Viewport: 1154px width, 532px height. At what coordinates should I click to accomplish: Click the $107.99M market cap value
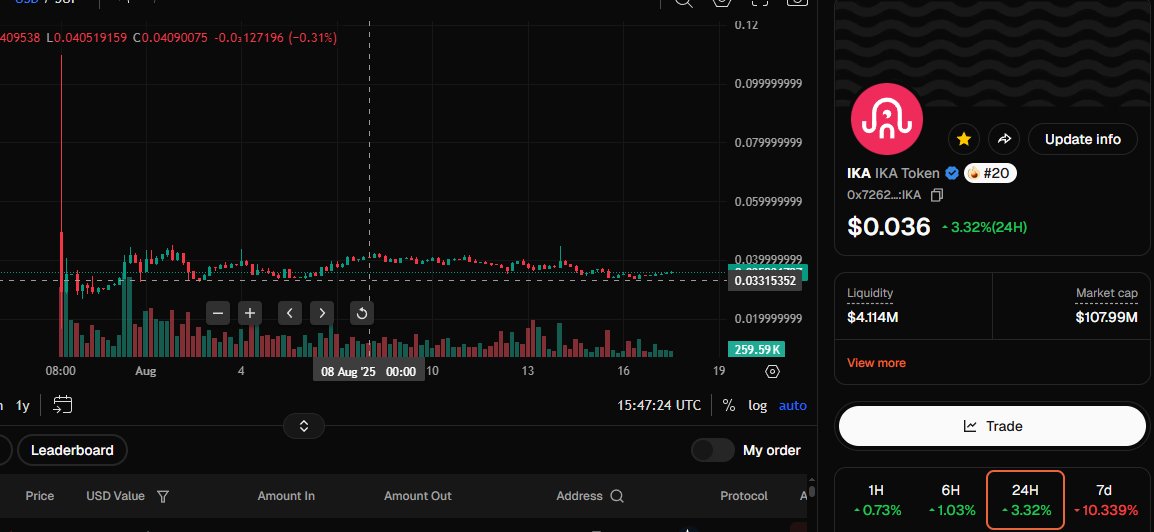(x=1106, y=318)
